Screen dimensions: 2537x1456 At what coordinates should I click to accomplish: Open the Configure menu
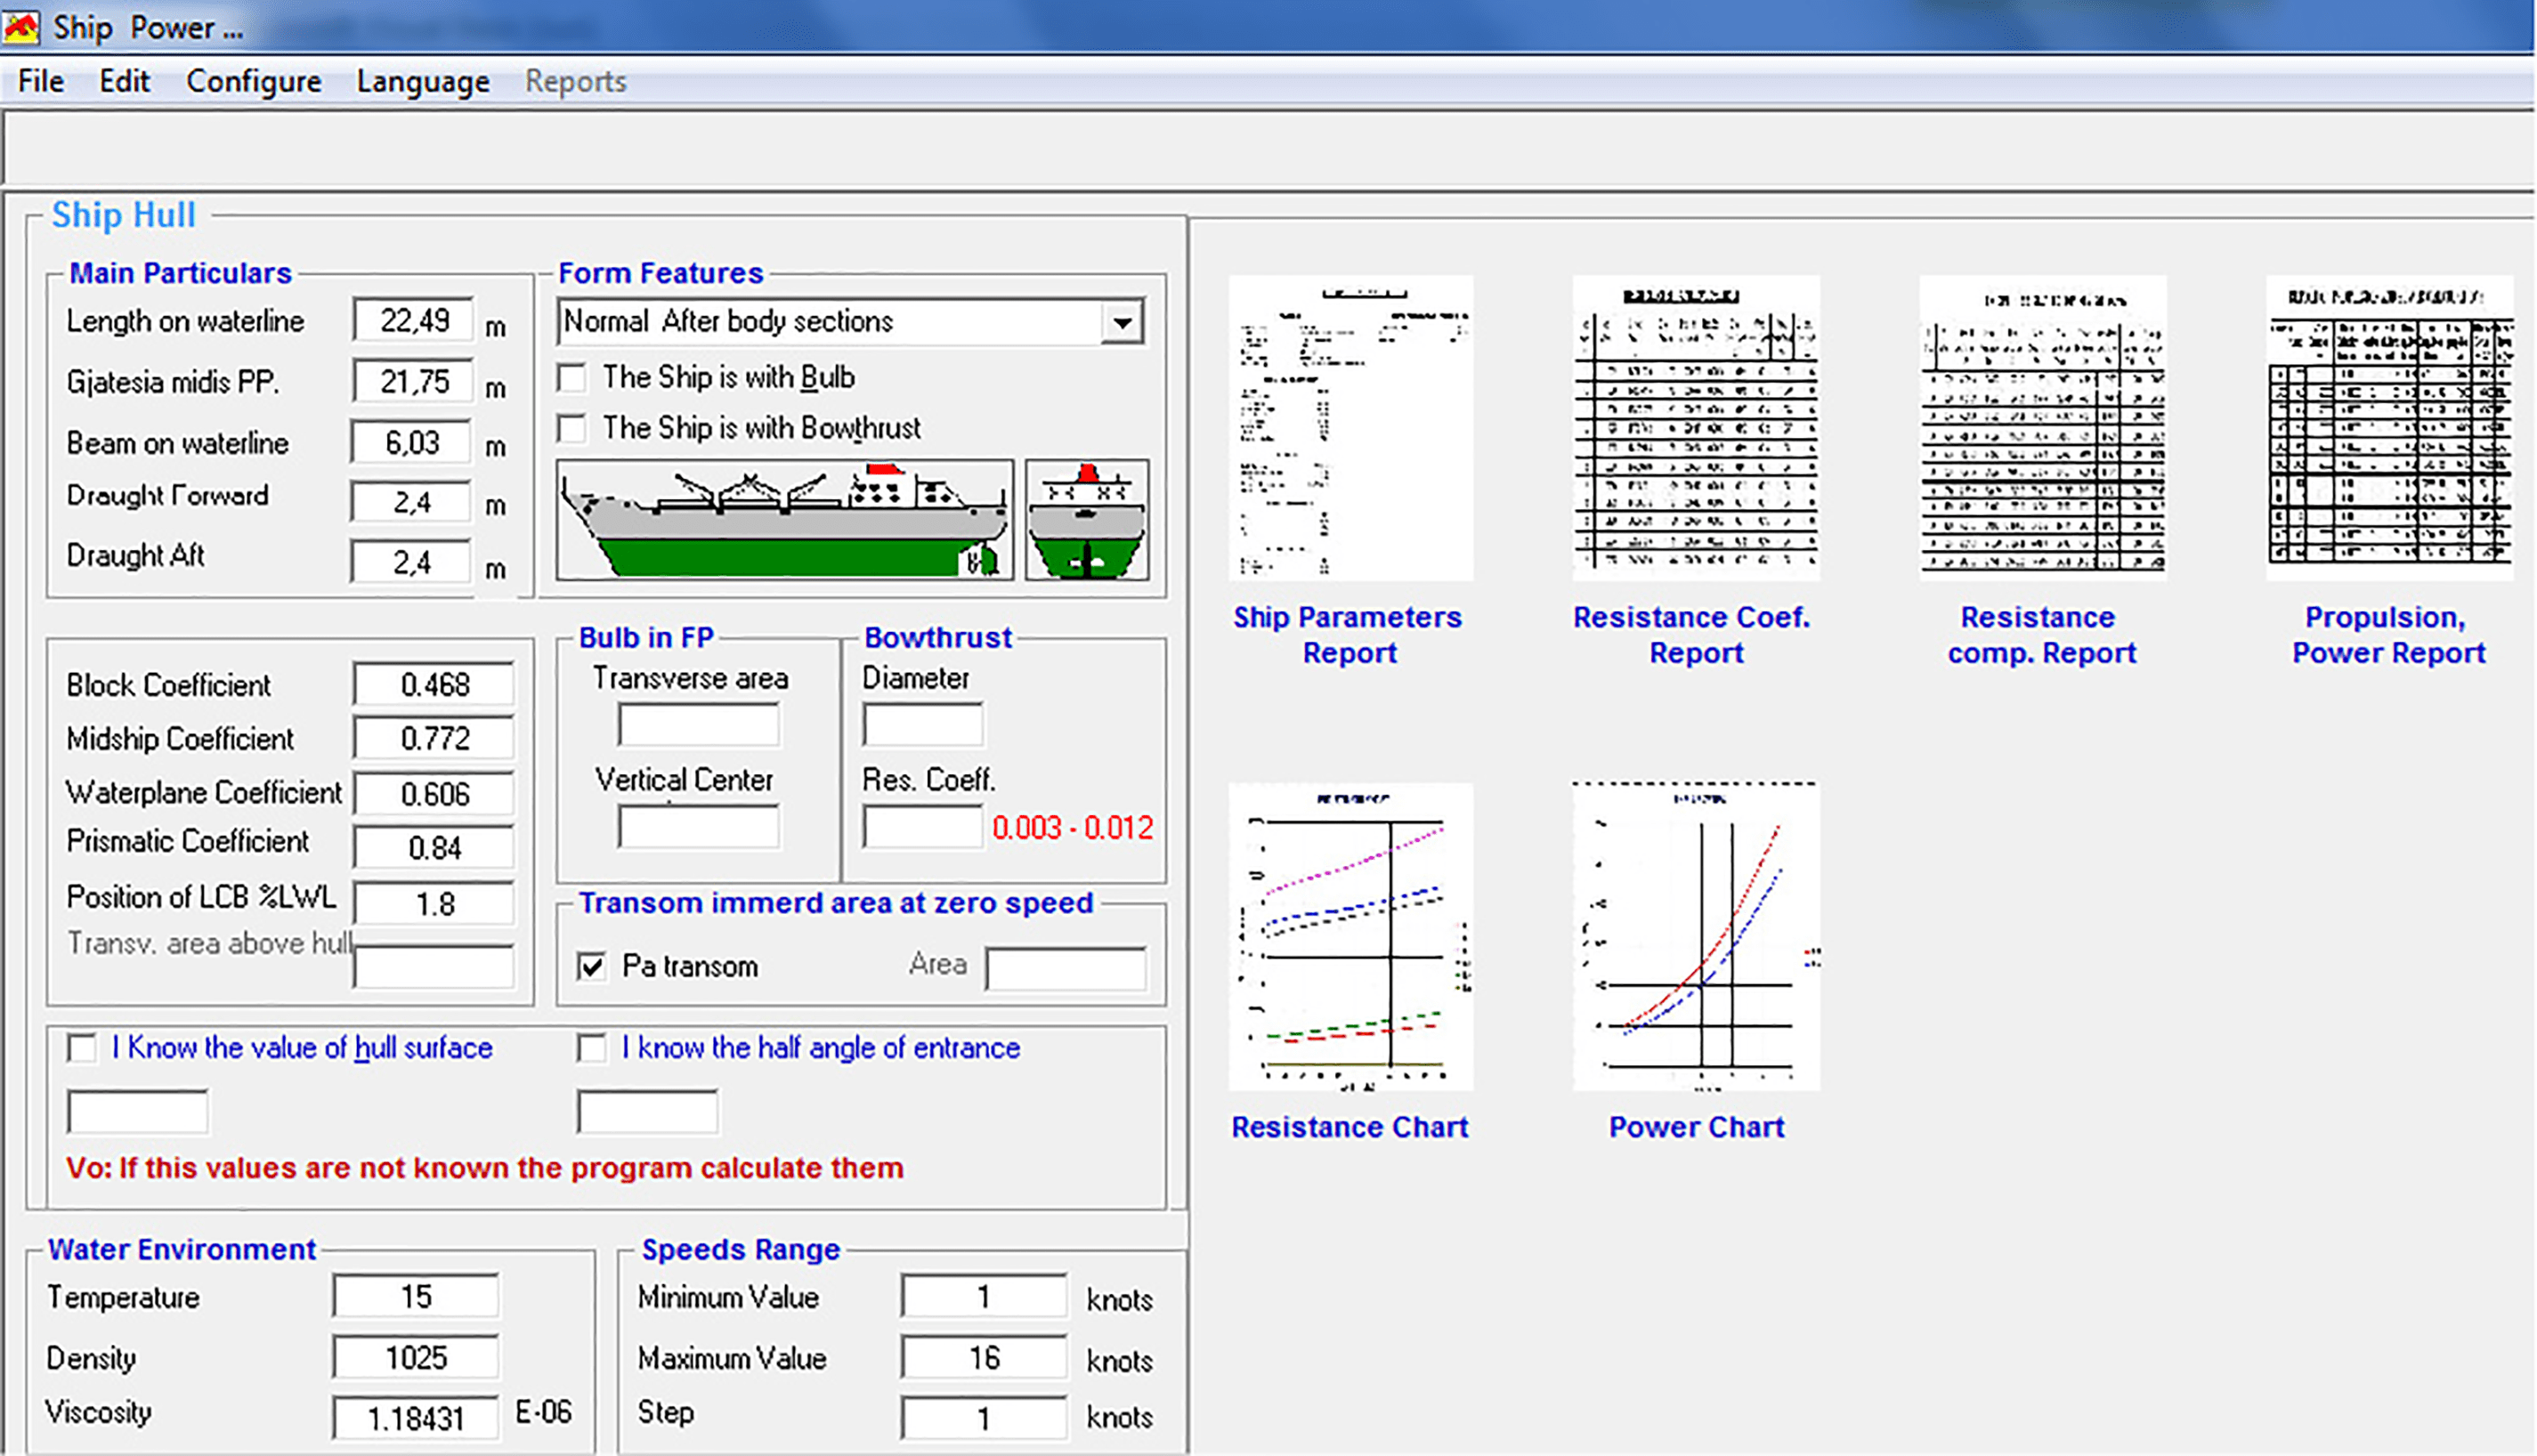[254, 81]
